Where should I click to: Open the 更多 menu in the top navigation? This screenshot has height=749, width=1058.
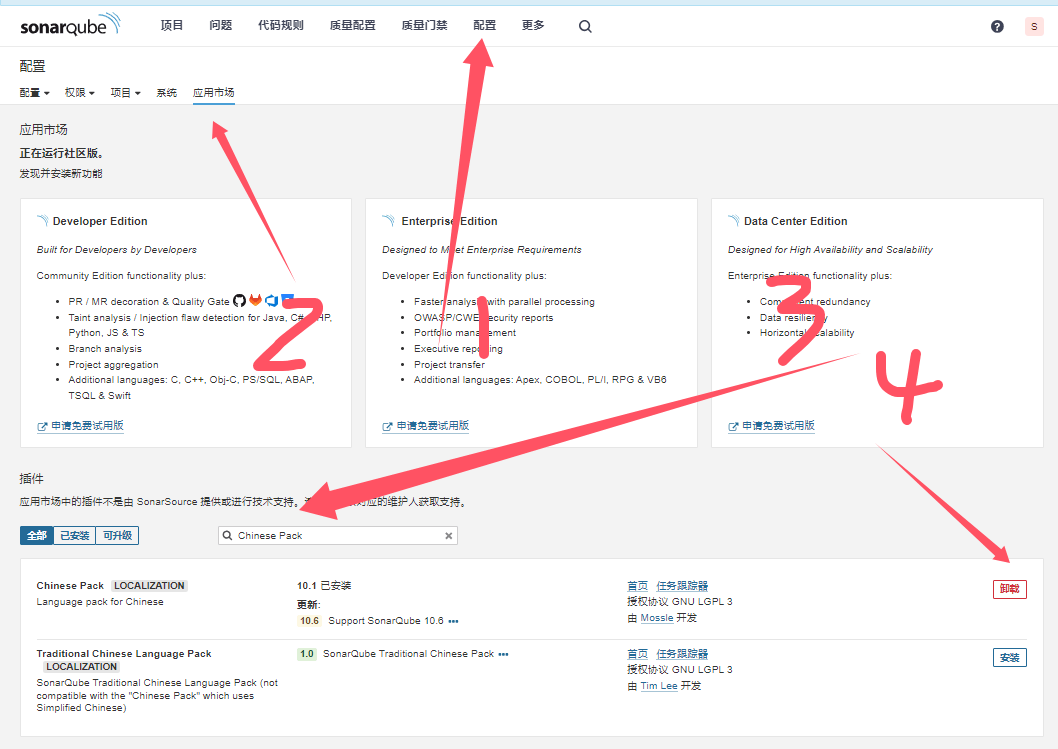tap(533, 26)
